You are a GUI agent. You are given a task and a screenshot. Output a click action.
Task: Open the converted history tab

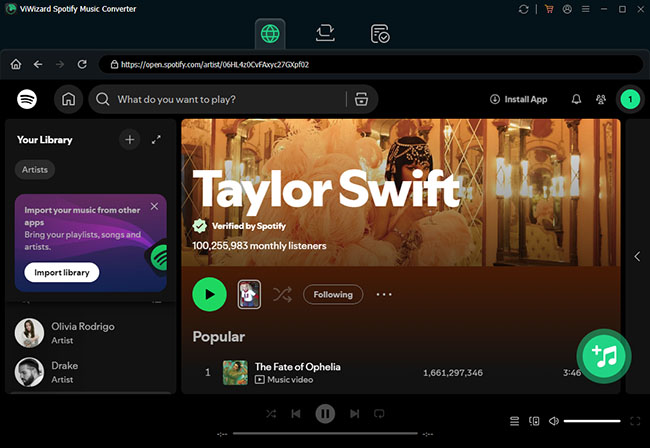click(x=380, y=34)
